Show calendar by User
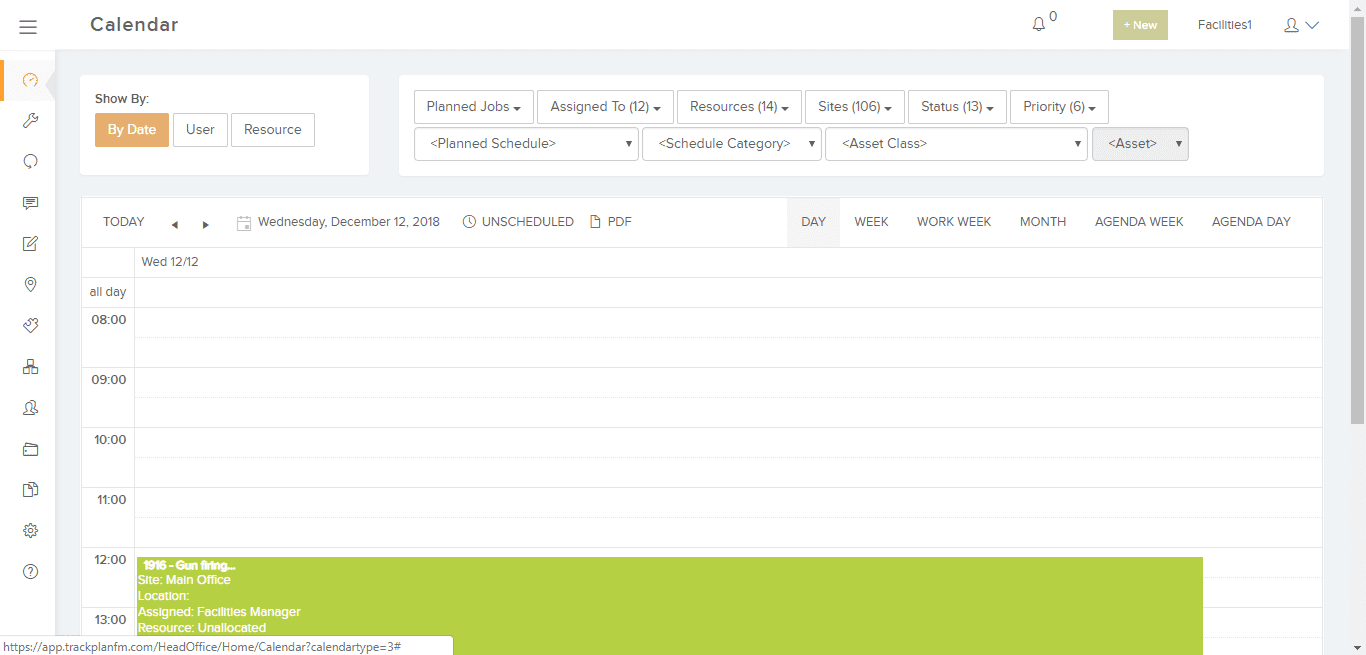Viewport: 1366px width, 655px height. pyautogui.click(x=200, y=130)
